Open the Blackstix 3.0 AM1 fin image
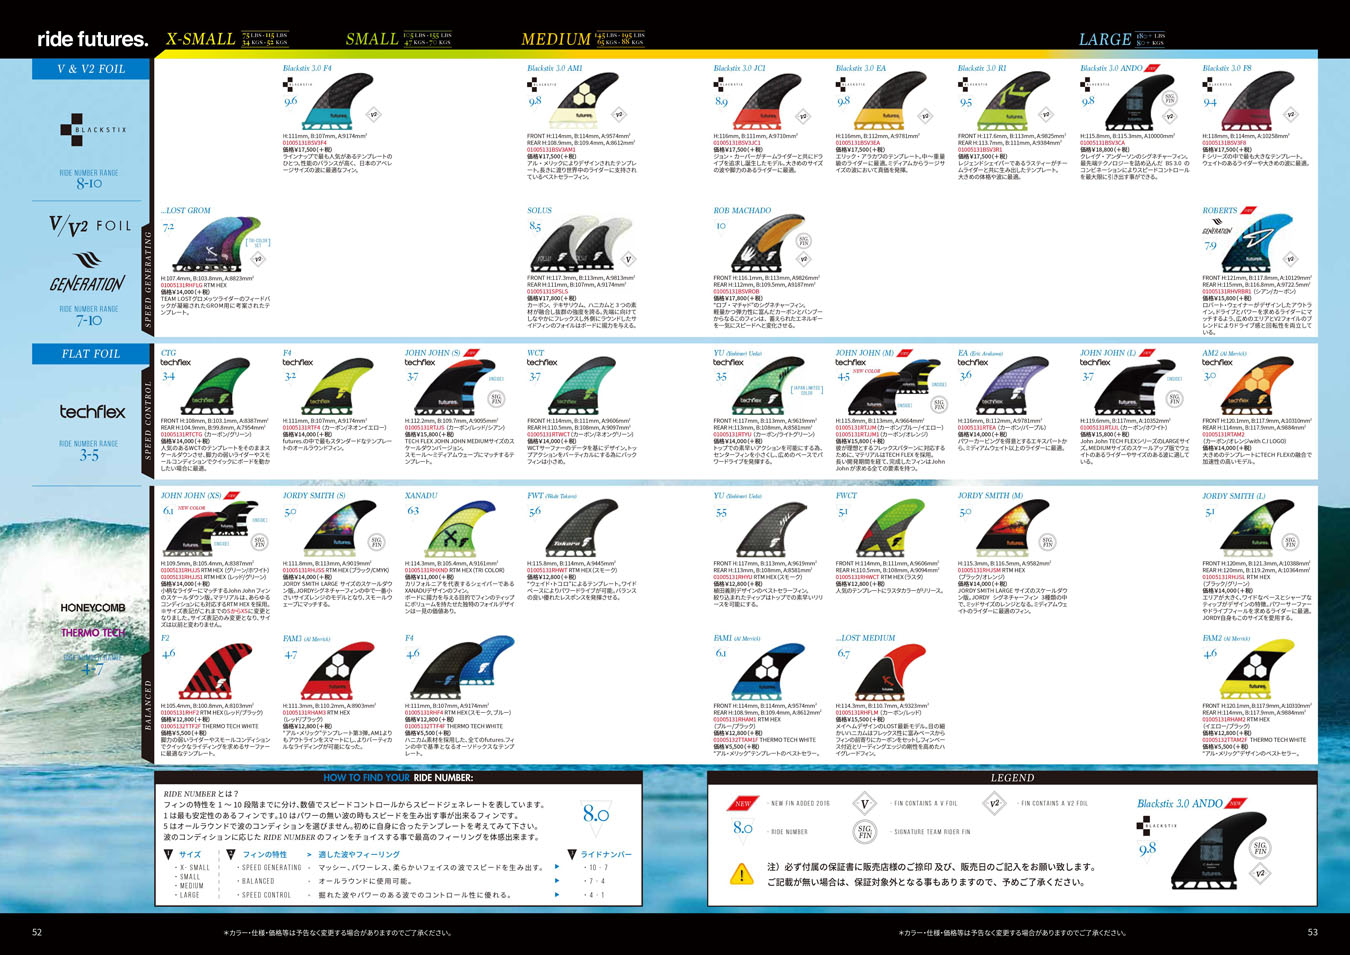 [579, 103]
